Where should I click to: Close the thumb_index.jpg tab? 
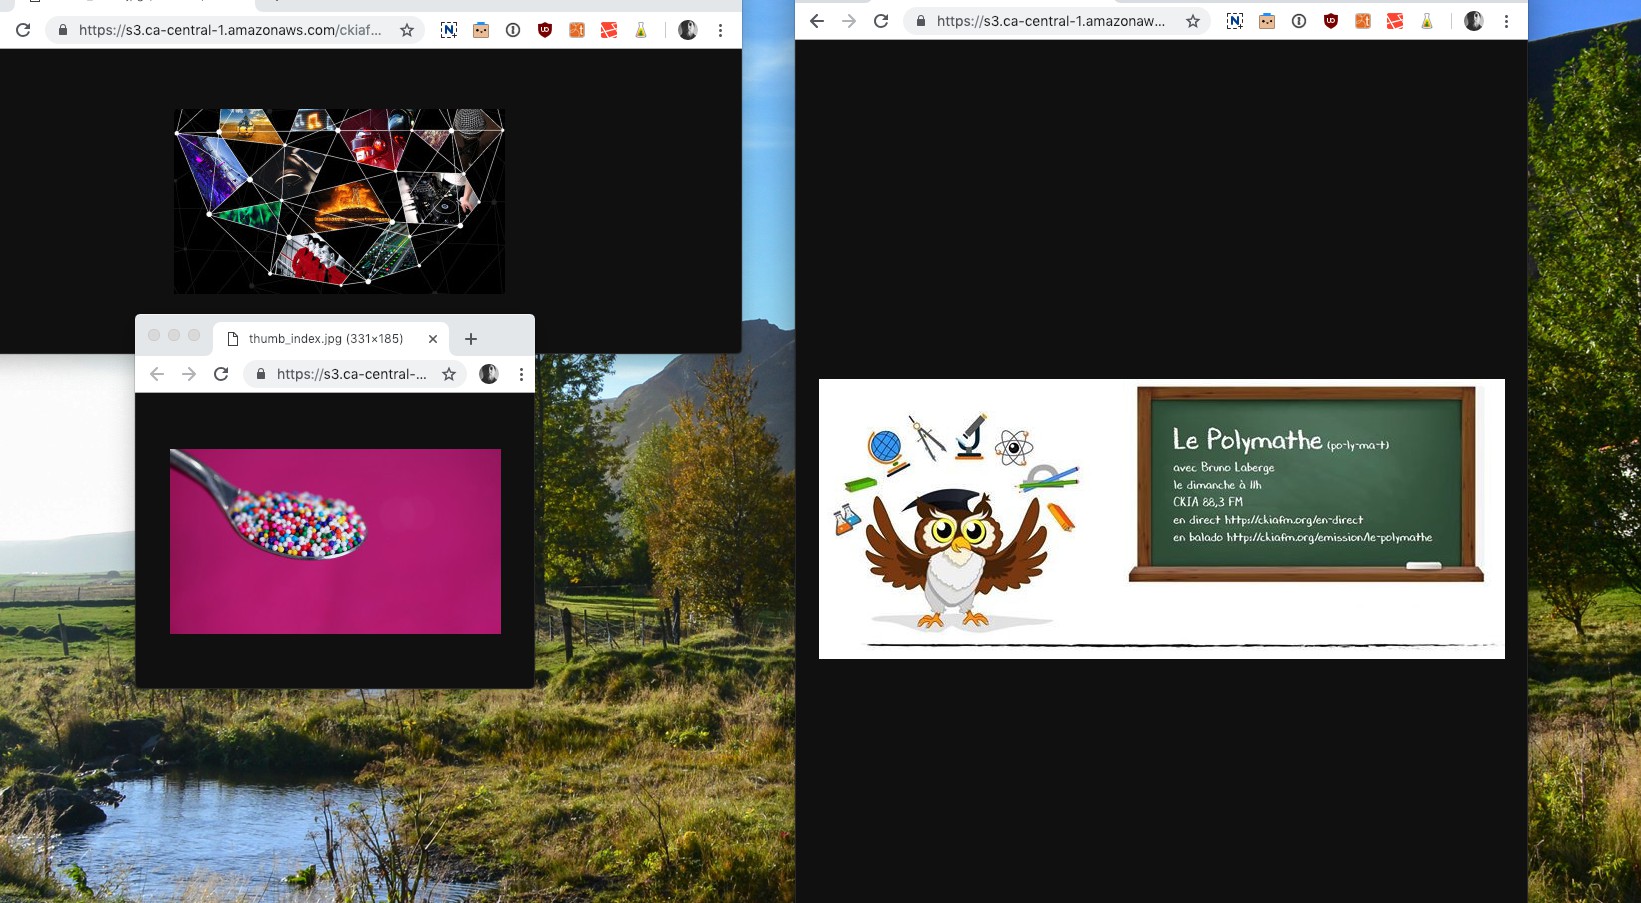pos(433,339)
